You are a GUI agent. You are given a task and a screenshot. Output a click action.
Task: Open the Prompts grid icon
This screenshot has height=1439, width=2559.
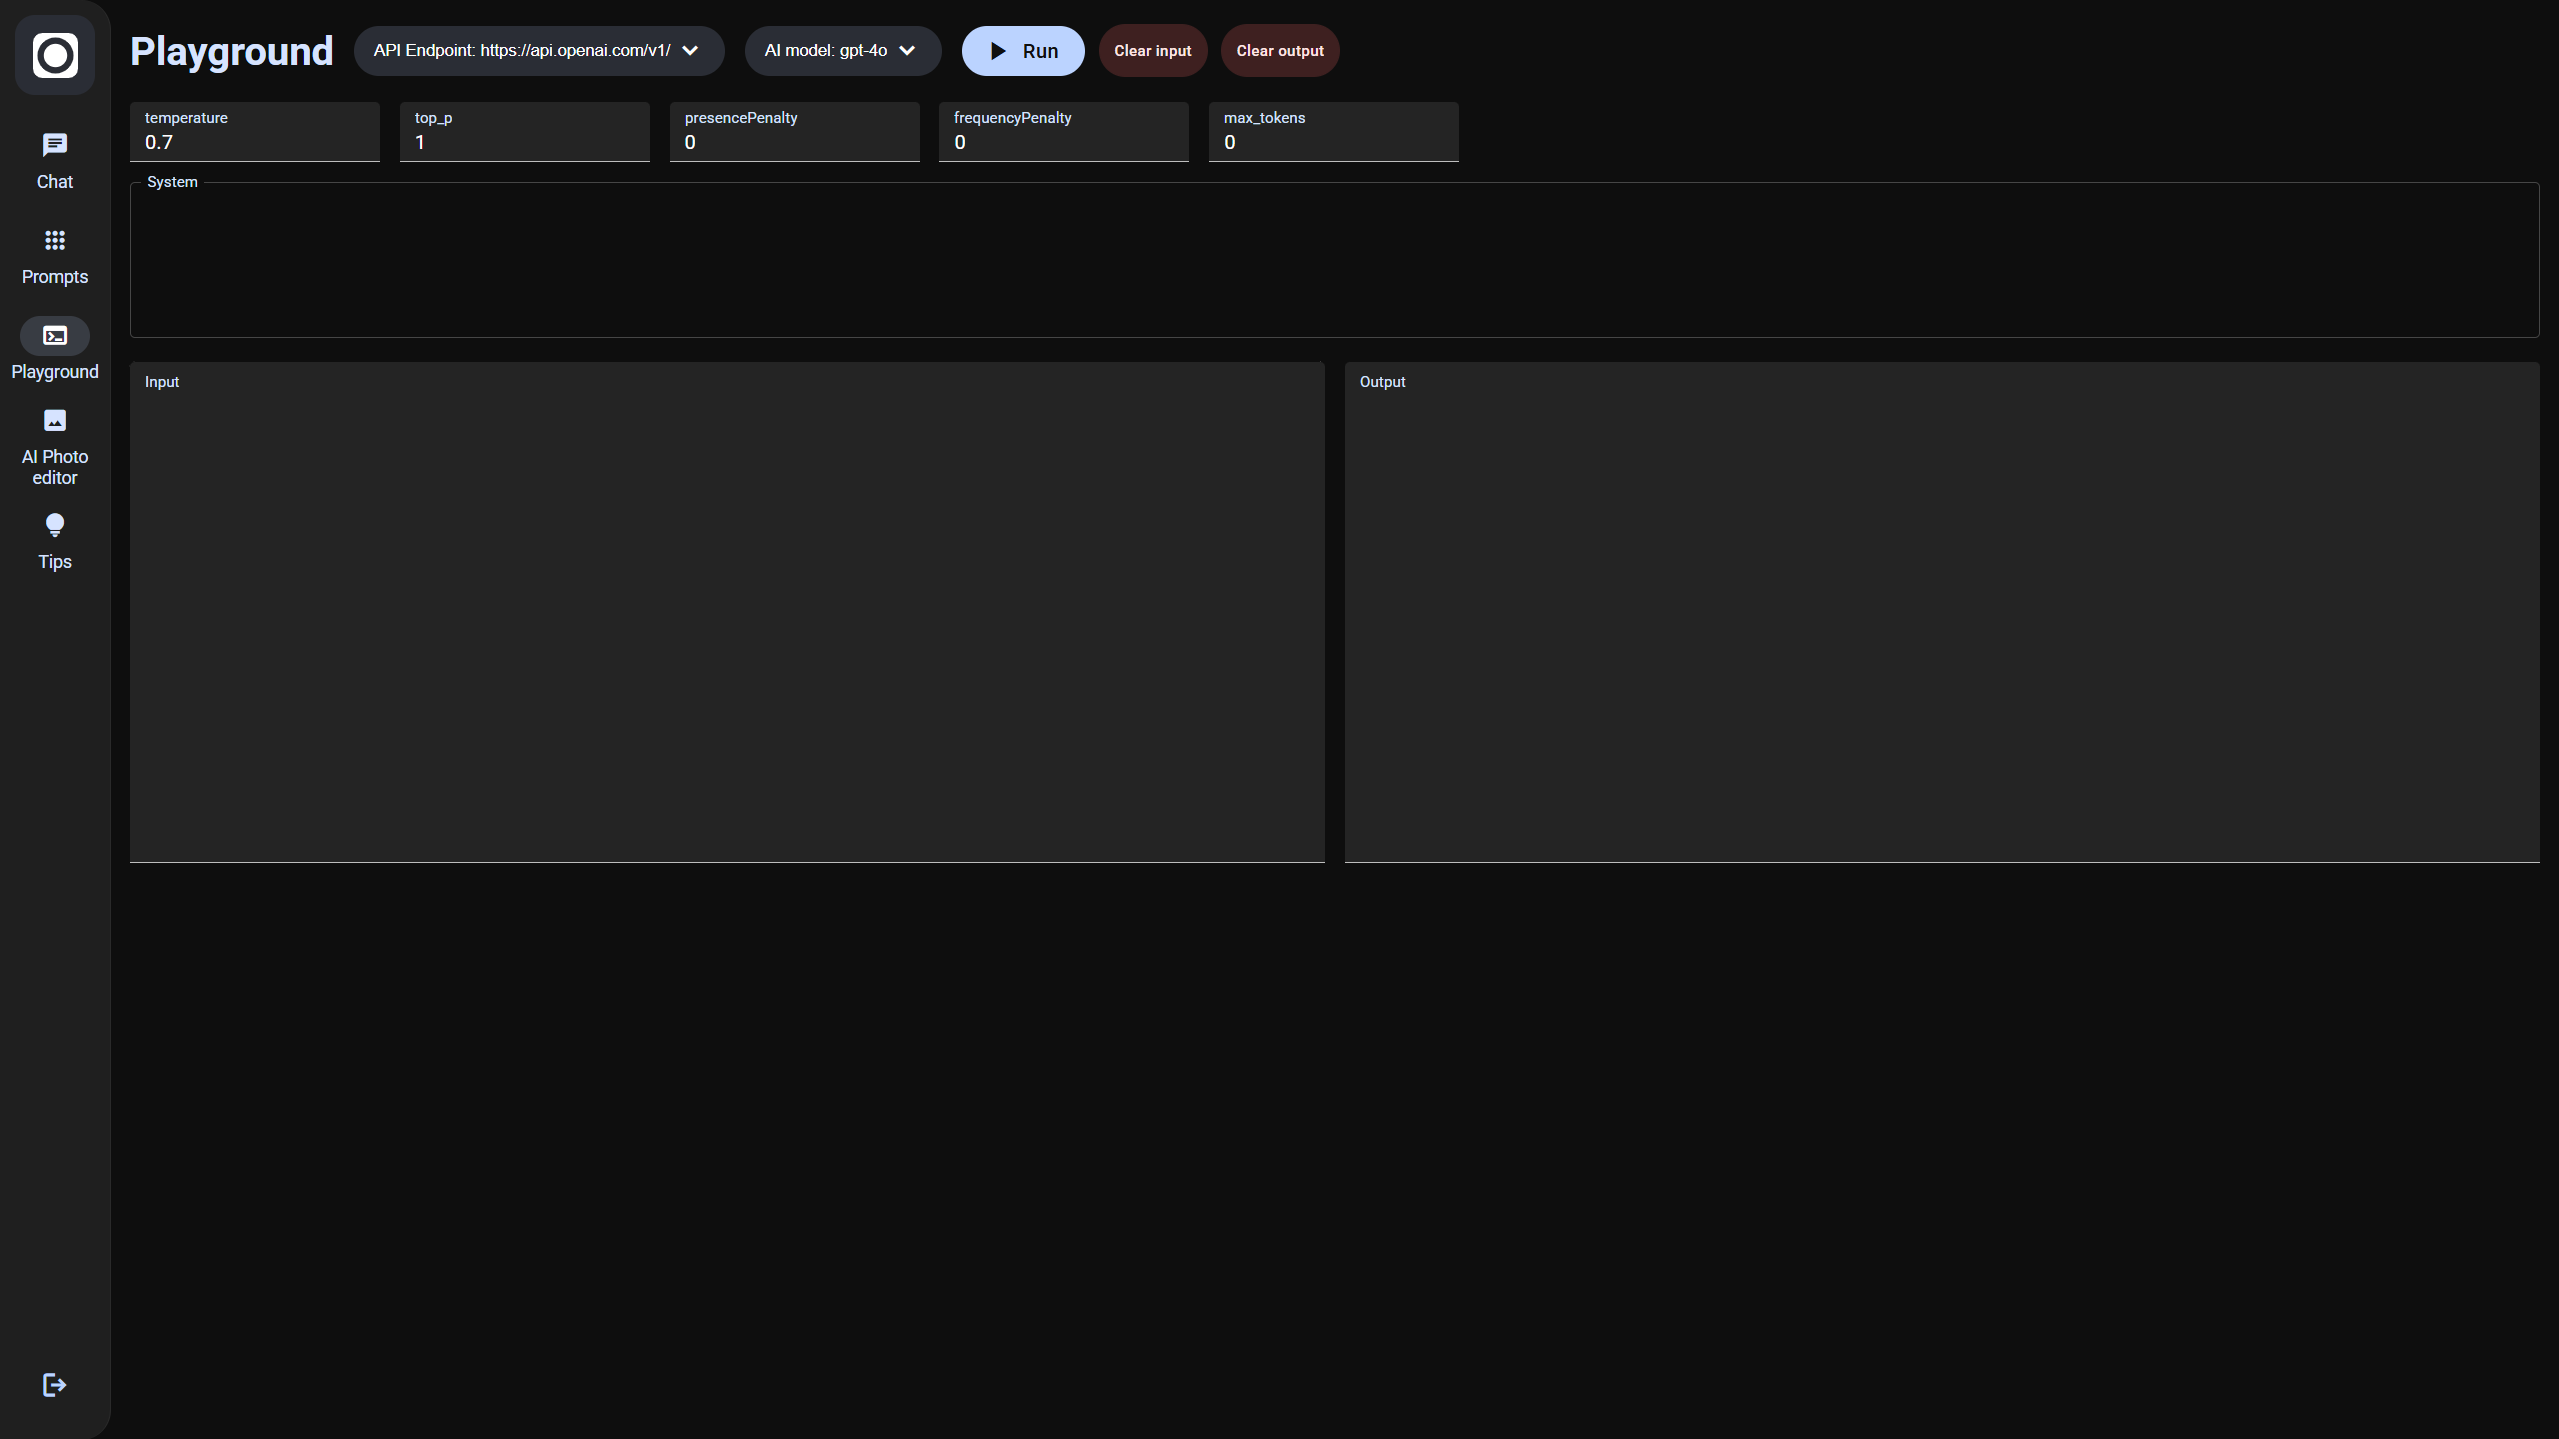[55, 240]
